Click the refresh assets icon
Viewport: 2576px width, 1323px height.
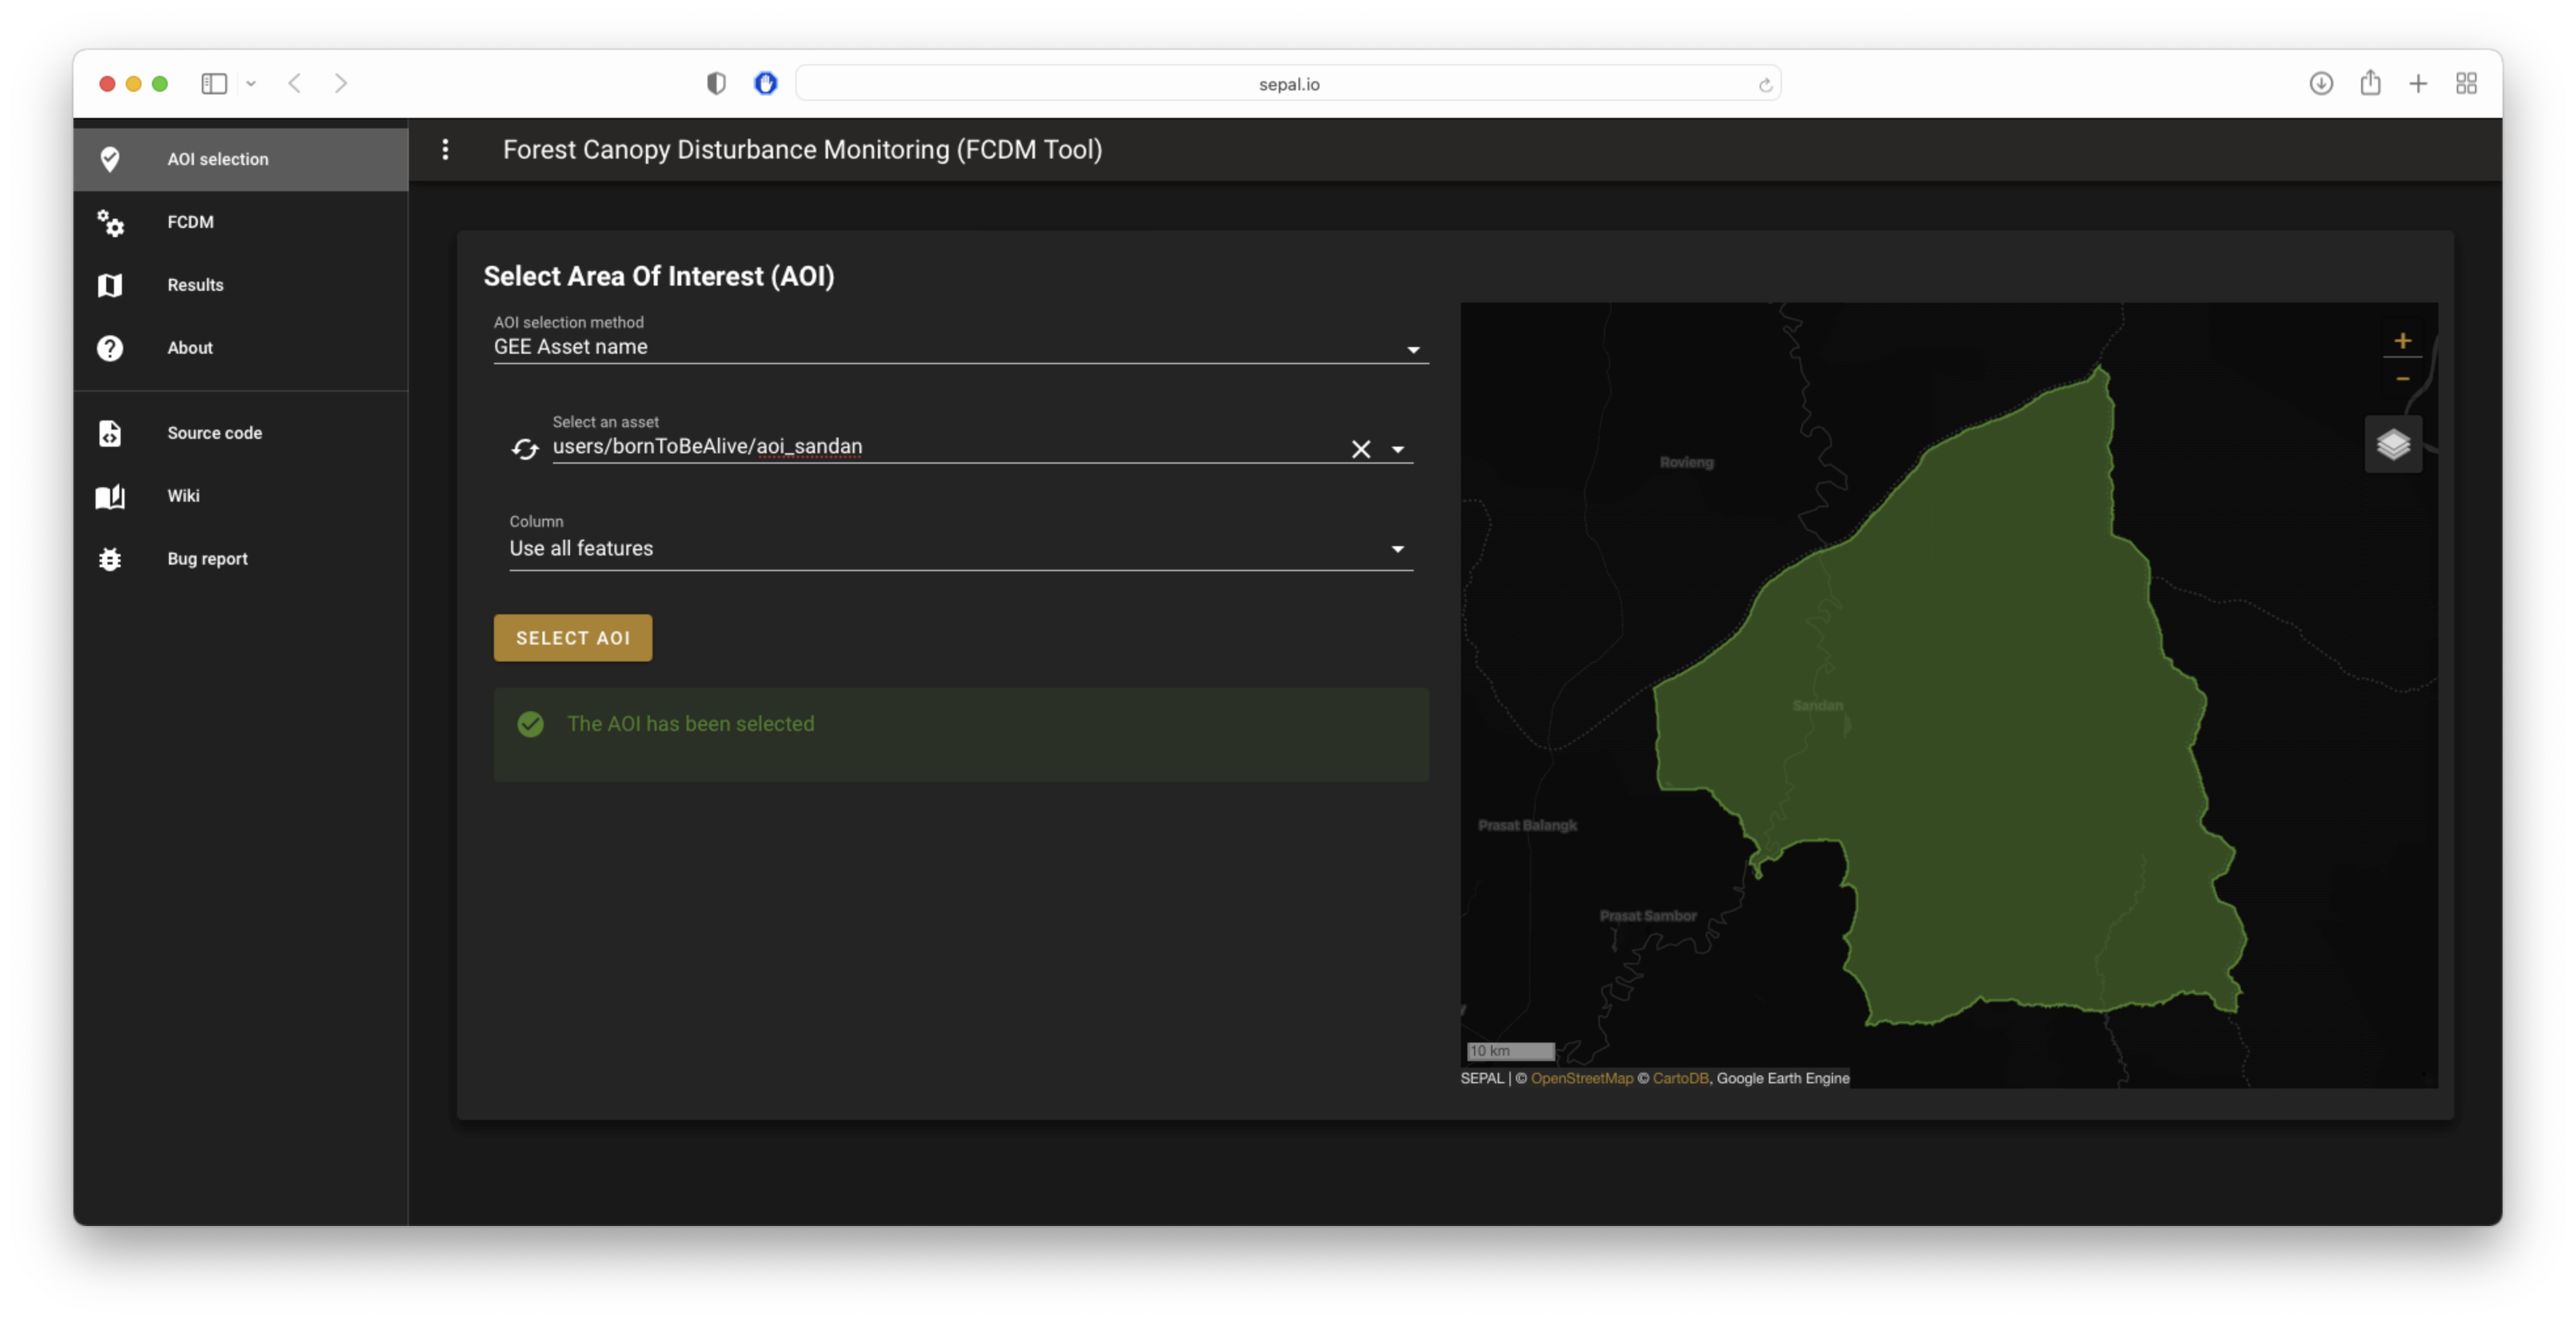(x=525, y=449)
